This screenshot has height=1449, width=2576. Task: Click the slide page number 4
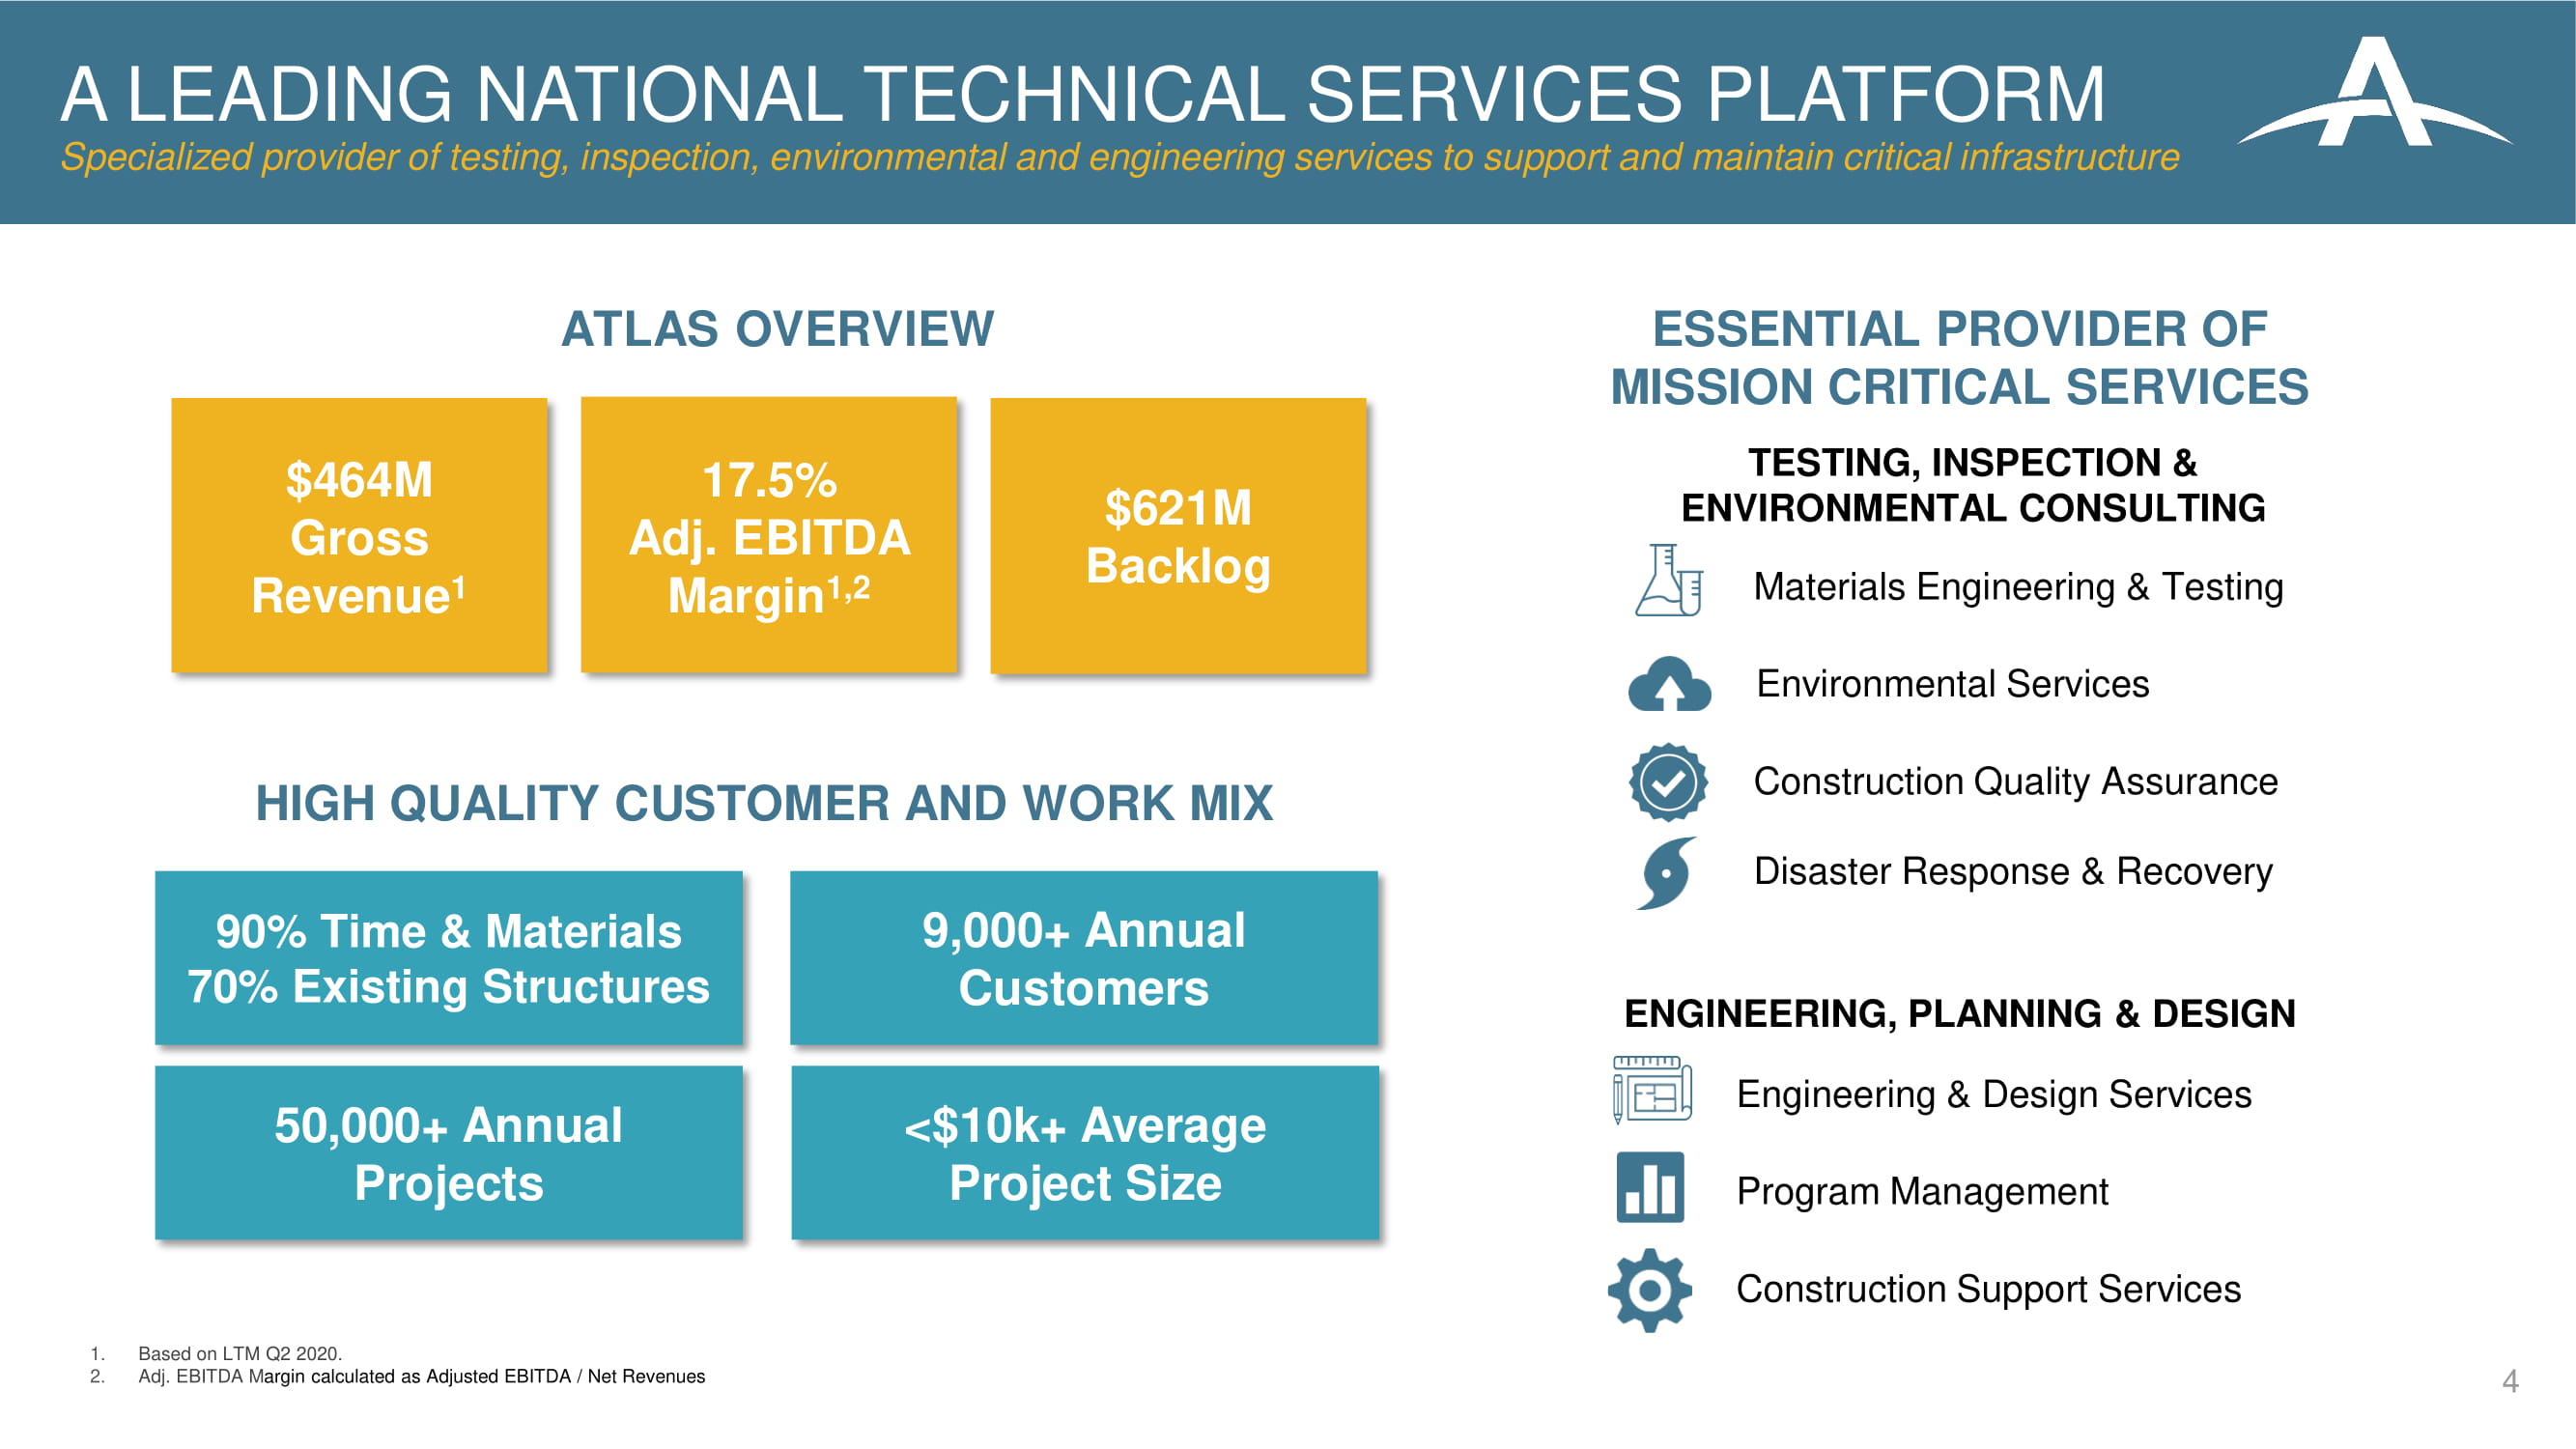point(2510,1381)
